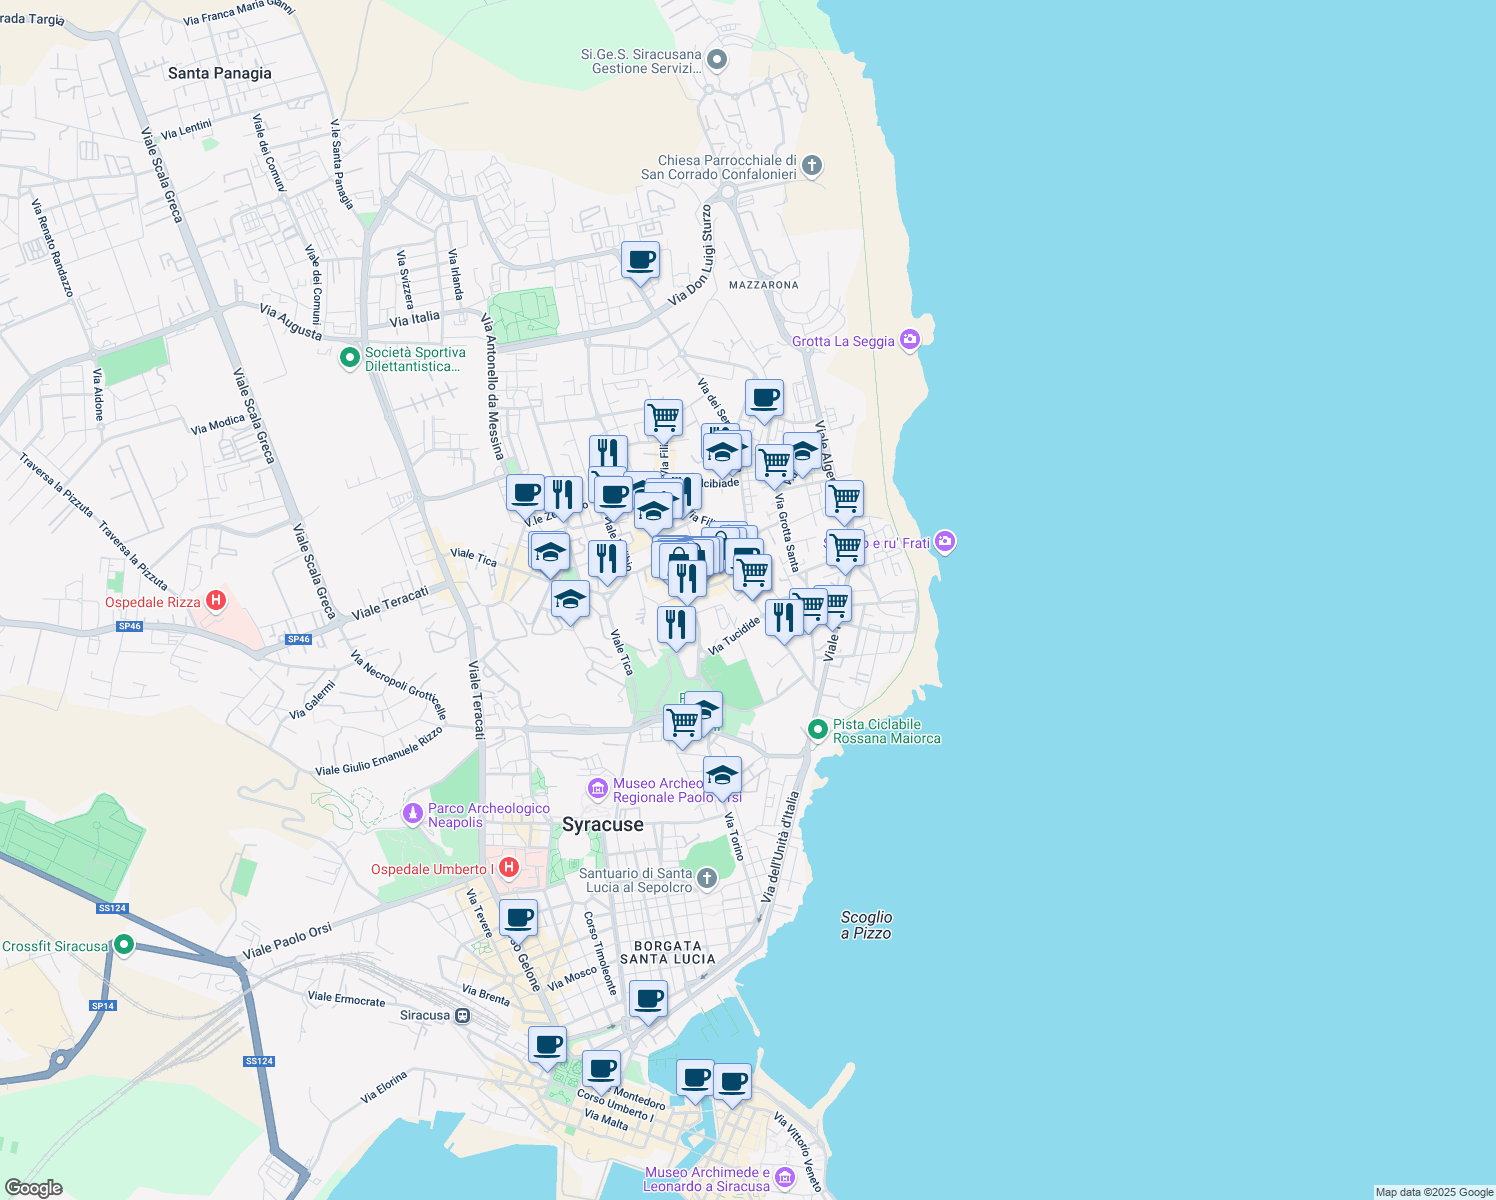1496x1200 pixels.
Task: Click the photo spot marker by ru' Frati
Action: click(x=945, y=542)
